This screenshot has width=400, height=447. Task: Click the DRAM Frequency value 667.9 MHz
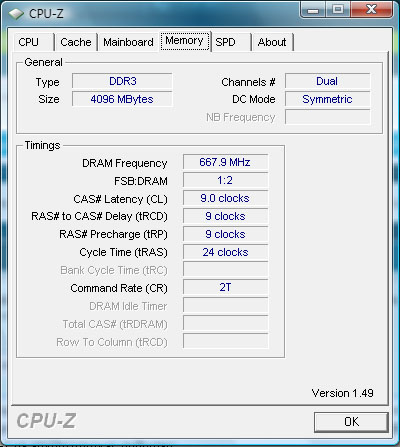[225, 162]
